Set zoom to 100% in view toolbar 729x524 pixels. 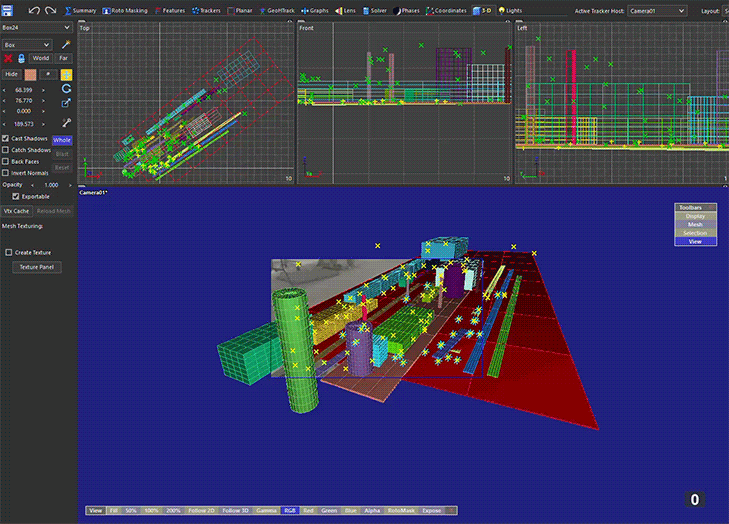click(x=151, y=511)
